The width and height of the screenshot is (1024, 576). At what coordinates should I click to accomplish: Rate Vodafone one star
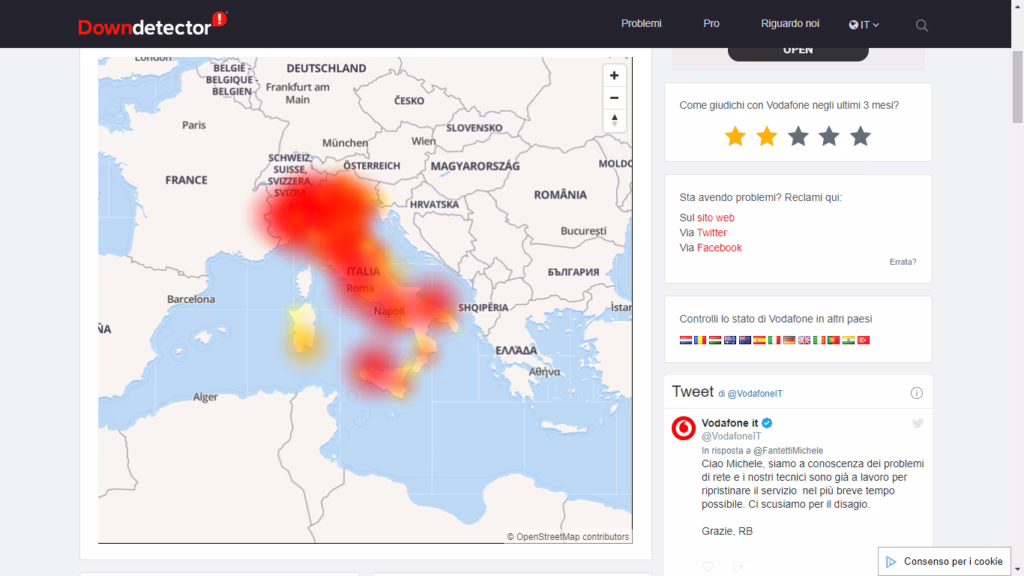pyautogui.click(x=735, y=136)
